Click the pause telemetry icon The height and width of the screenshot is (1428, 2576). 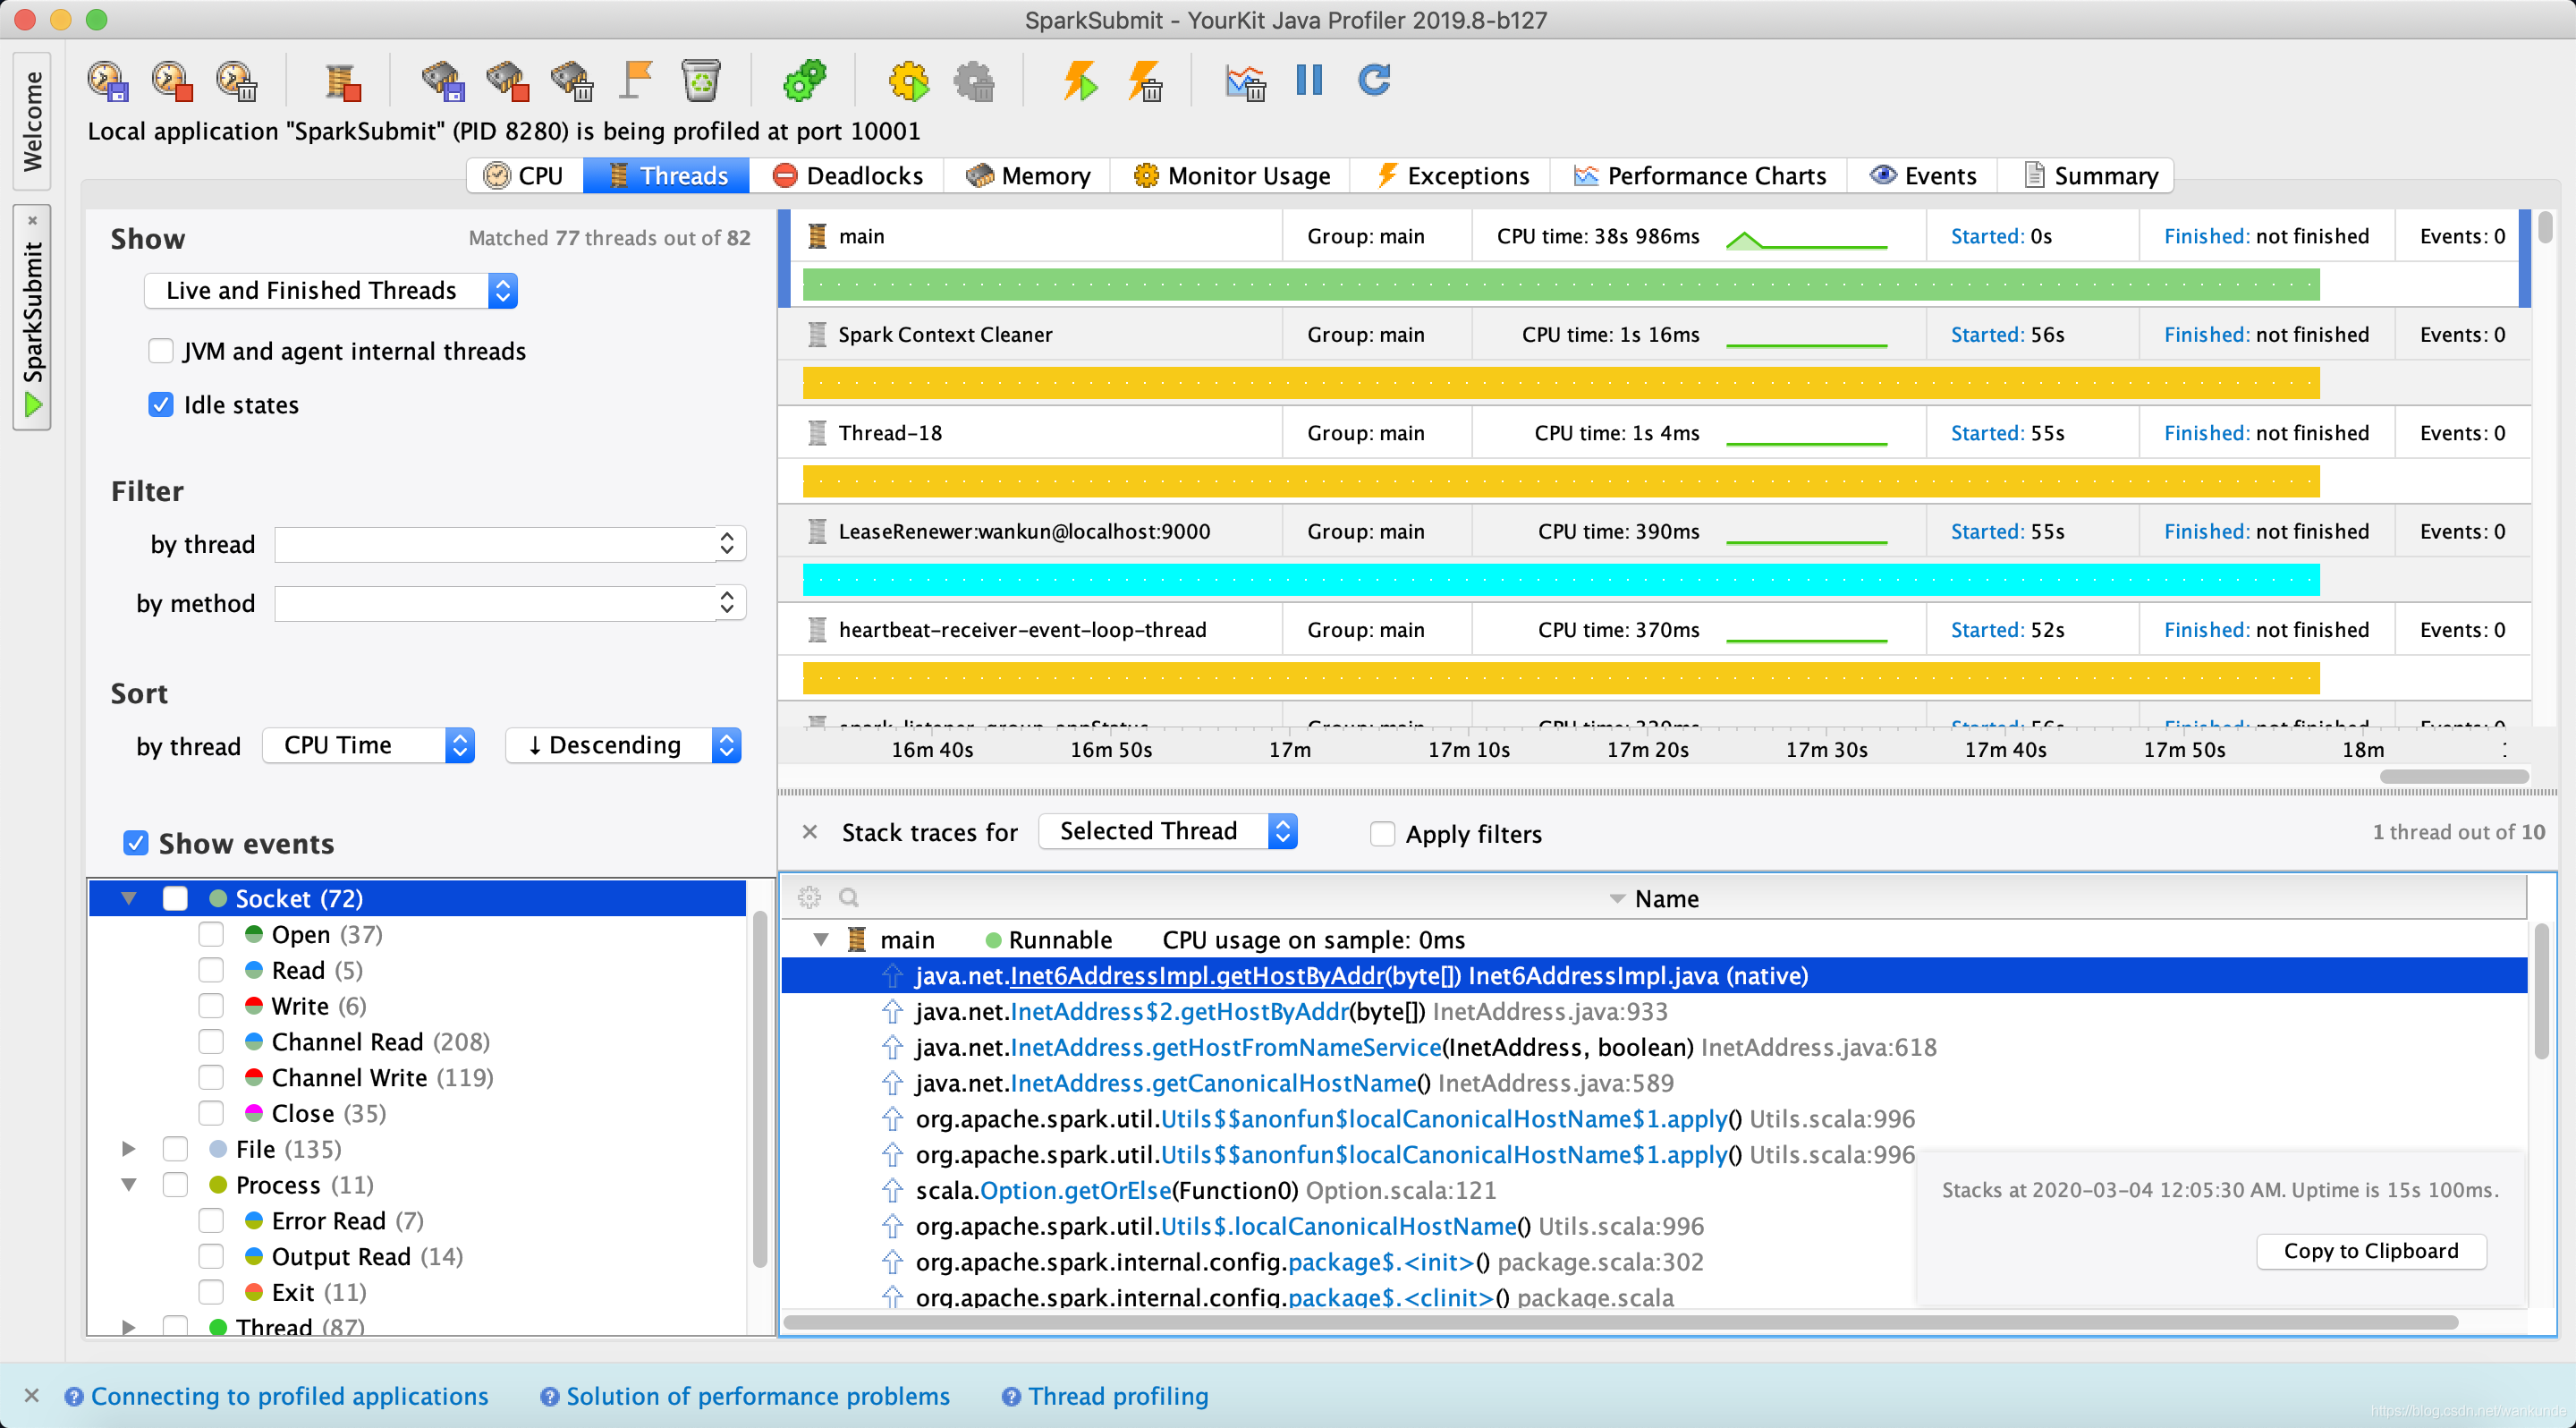(x=1308, y=81)
